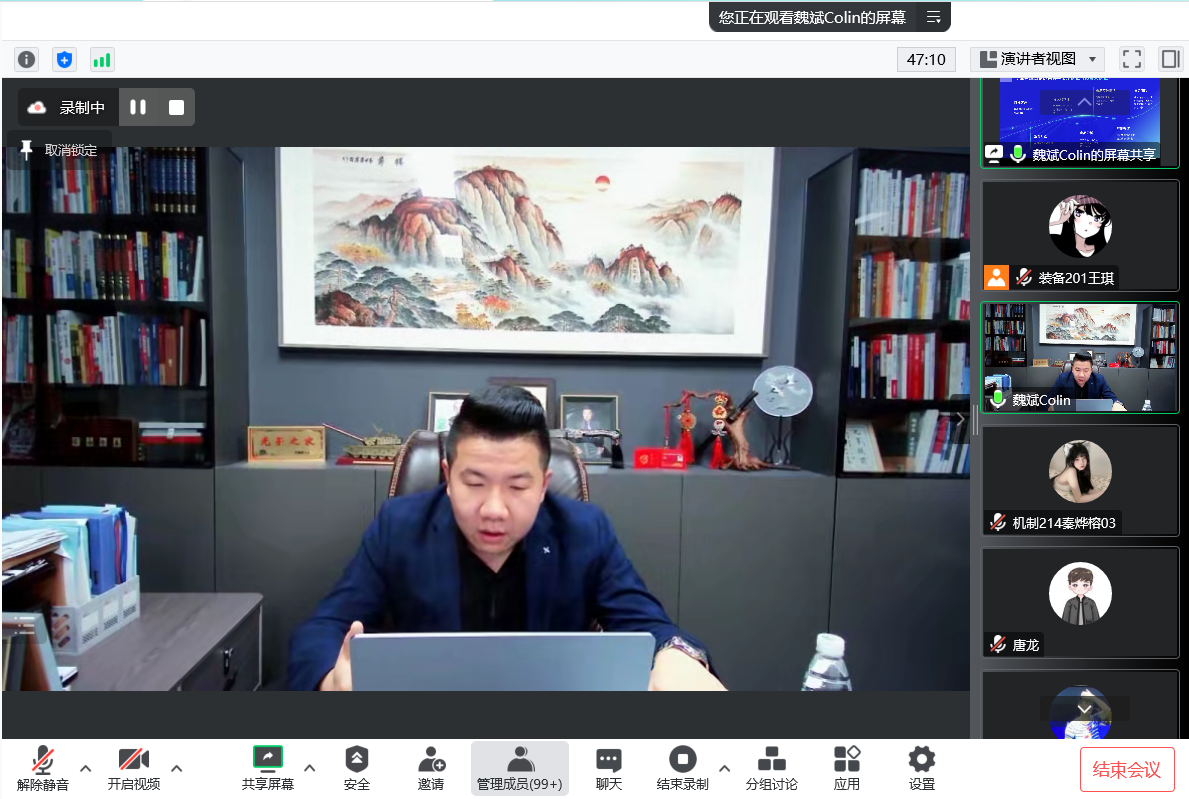The image size is (1189, 799).
Task: Expand audio options arrow beside 解除静音
Action: pyautogui.click(x=86, y=768)
